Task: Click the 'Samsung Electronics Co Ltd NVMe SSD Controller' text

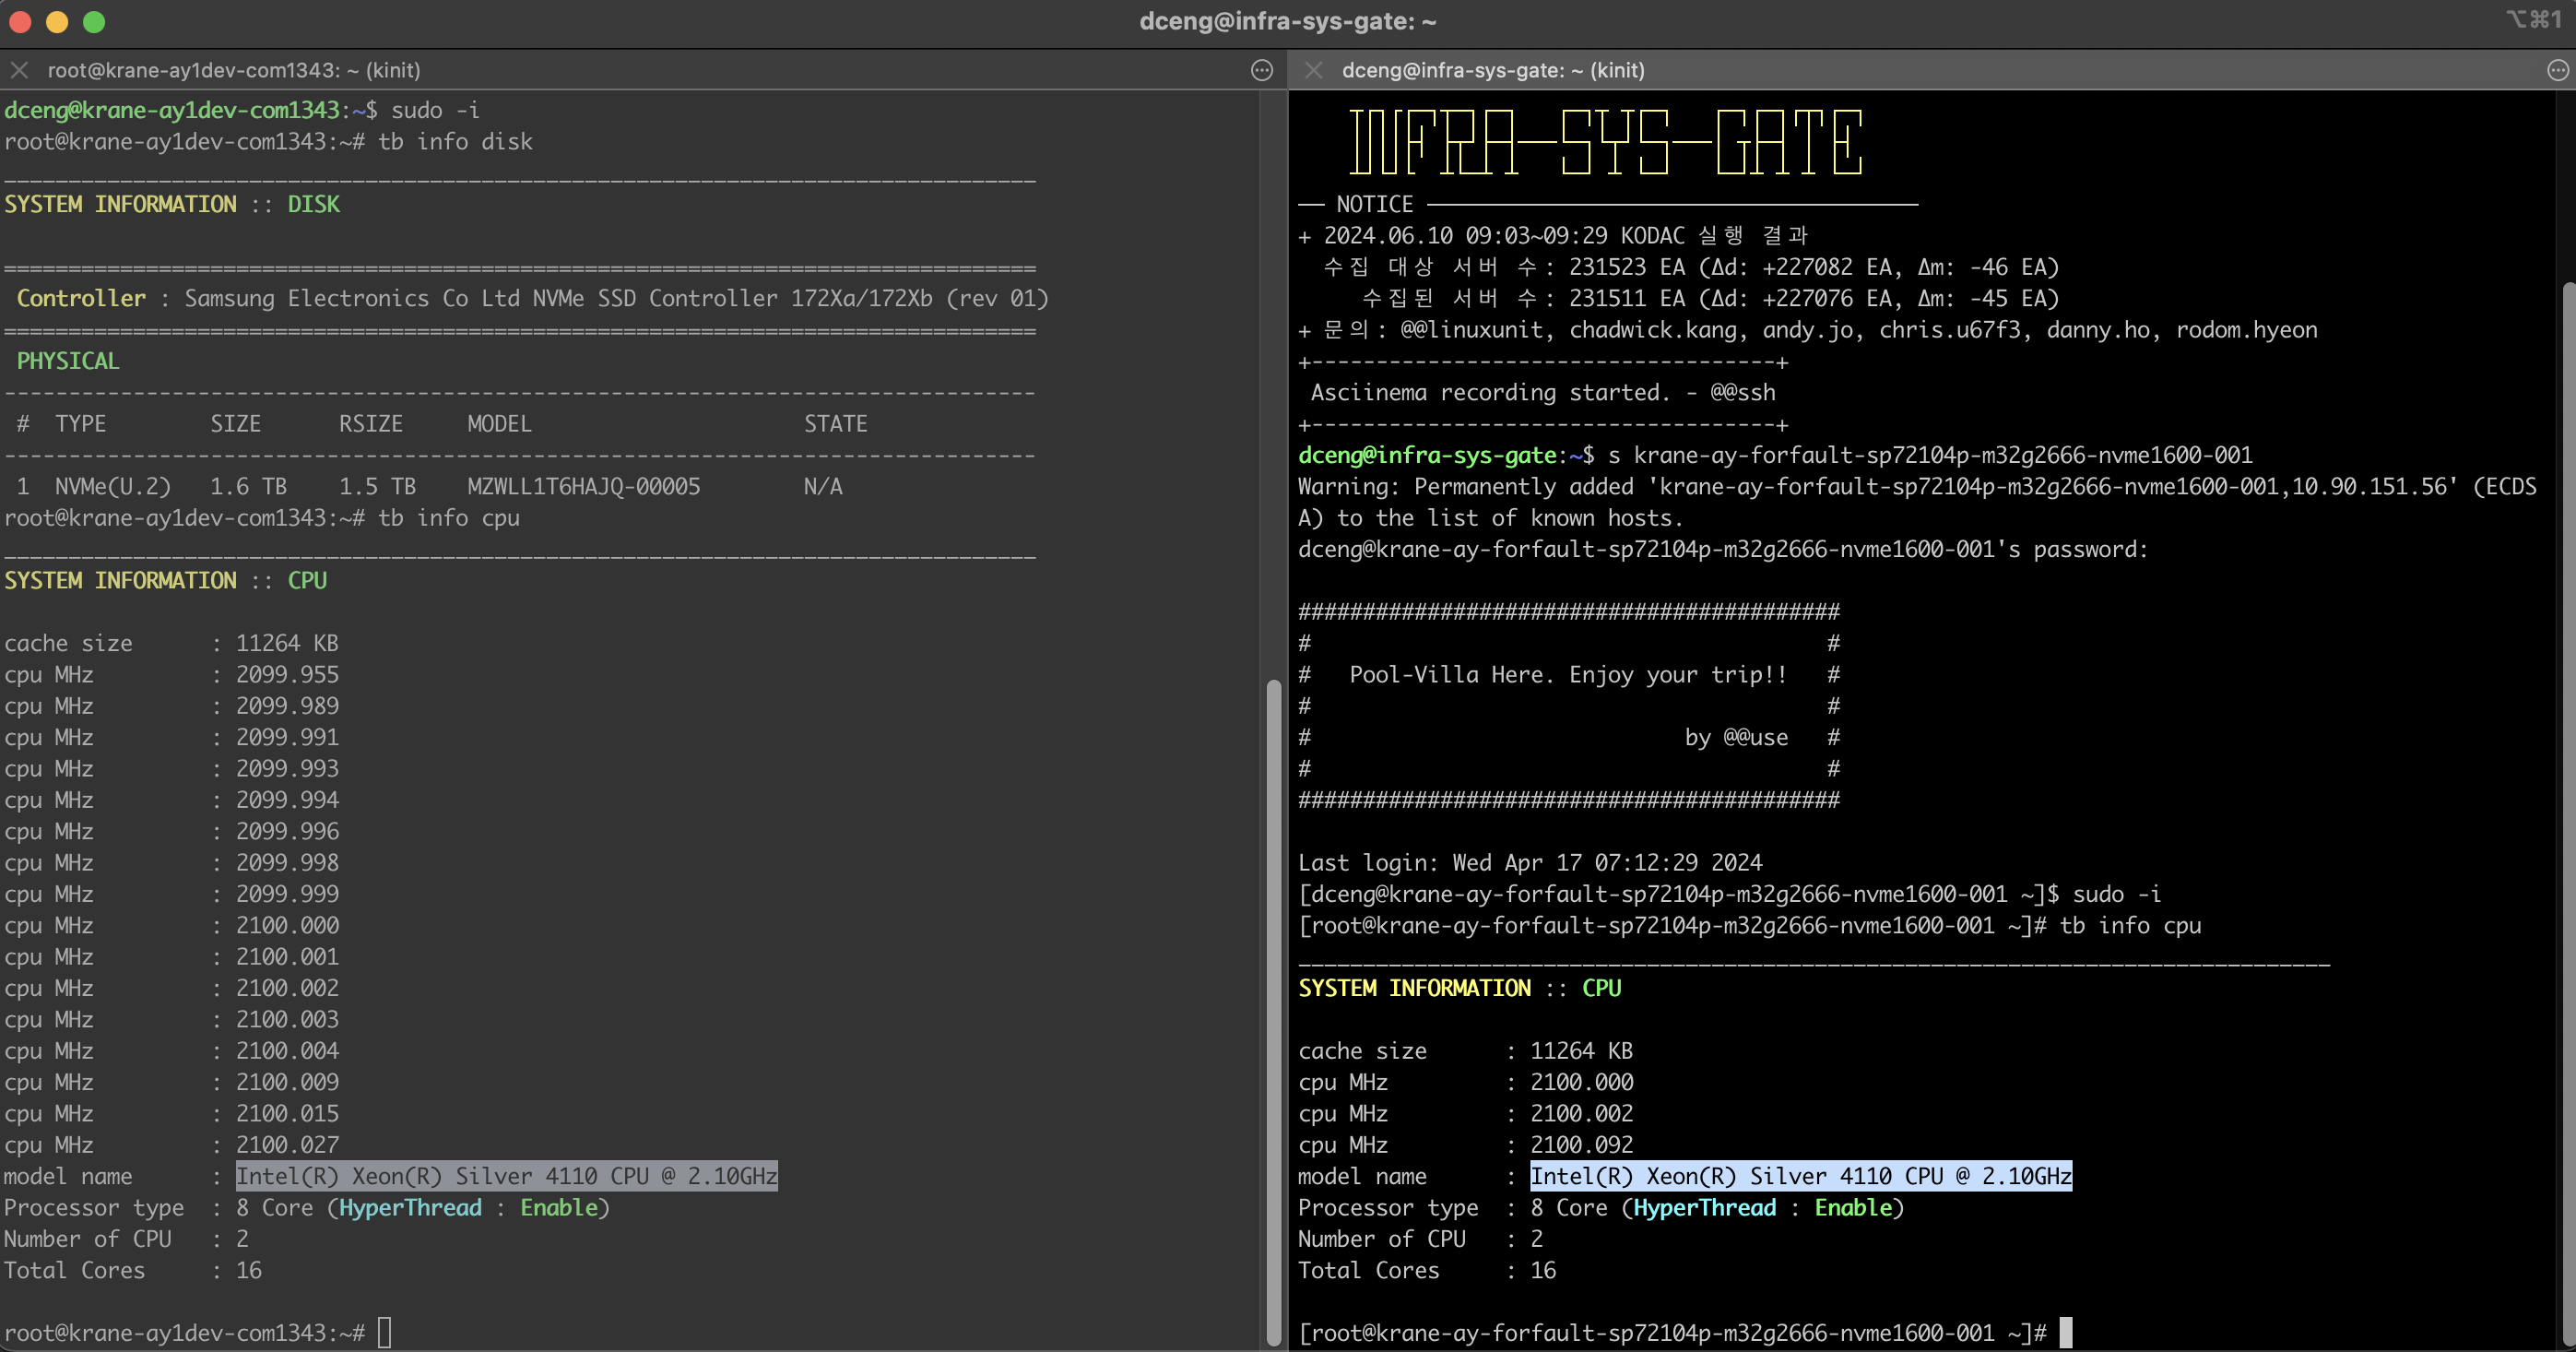Action: (x=481, y=298)
